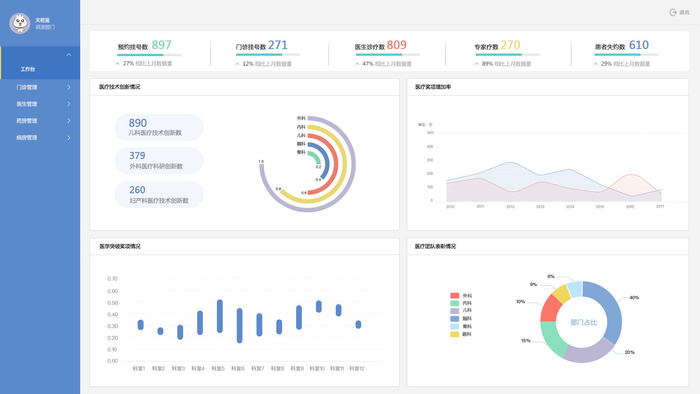Select the light blue legend swatch
This screenshot has height=394, width=700.
454,326
